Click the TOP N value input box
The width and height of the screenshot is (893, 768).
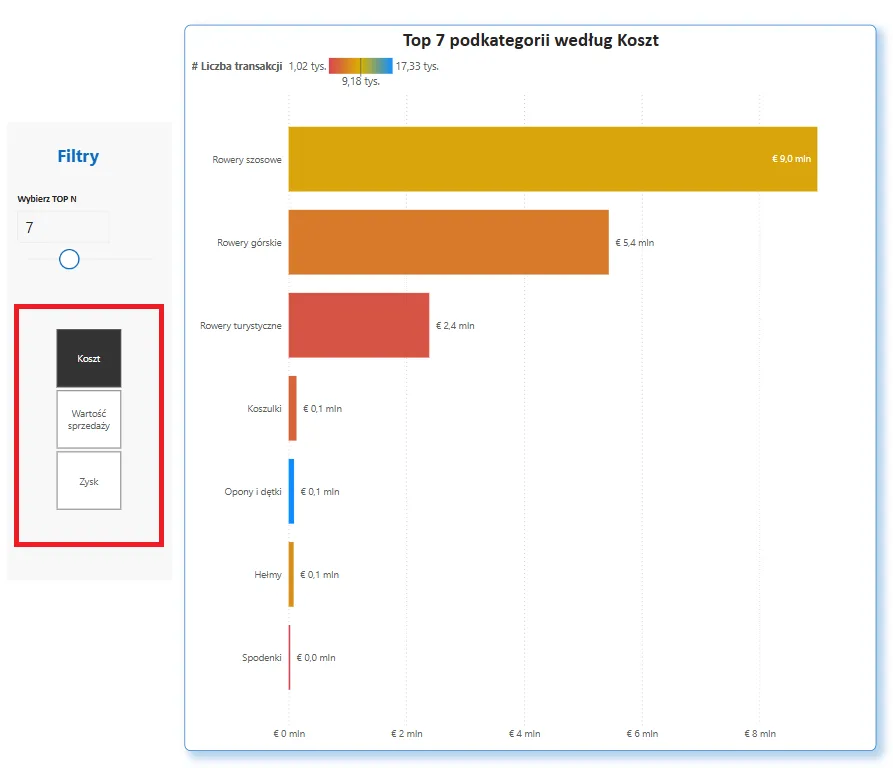point(63,228)
